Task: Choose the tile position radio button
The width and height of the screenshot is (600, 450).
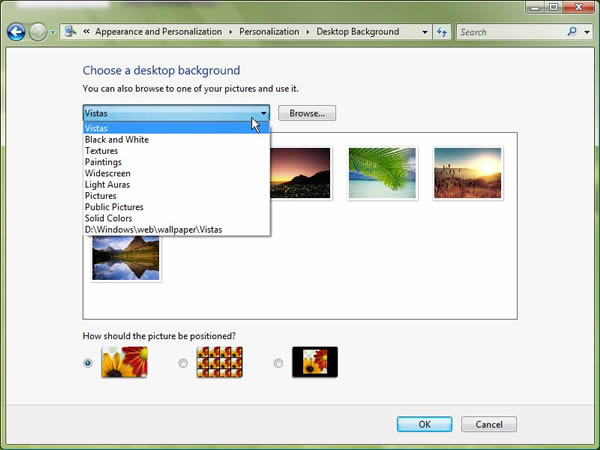Action: (x=183, y=363)
